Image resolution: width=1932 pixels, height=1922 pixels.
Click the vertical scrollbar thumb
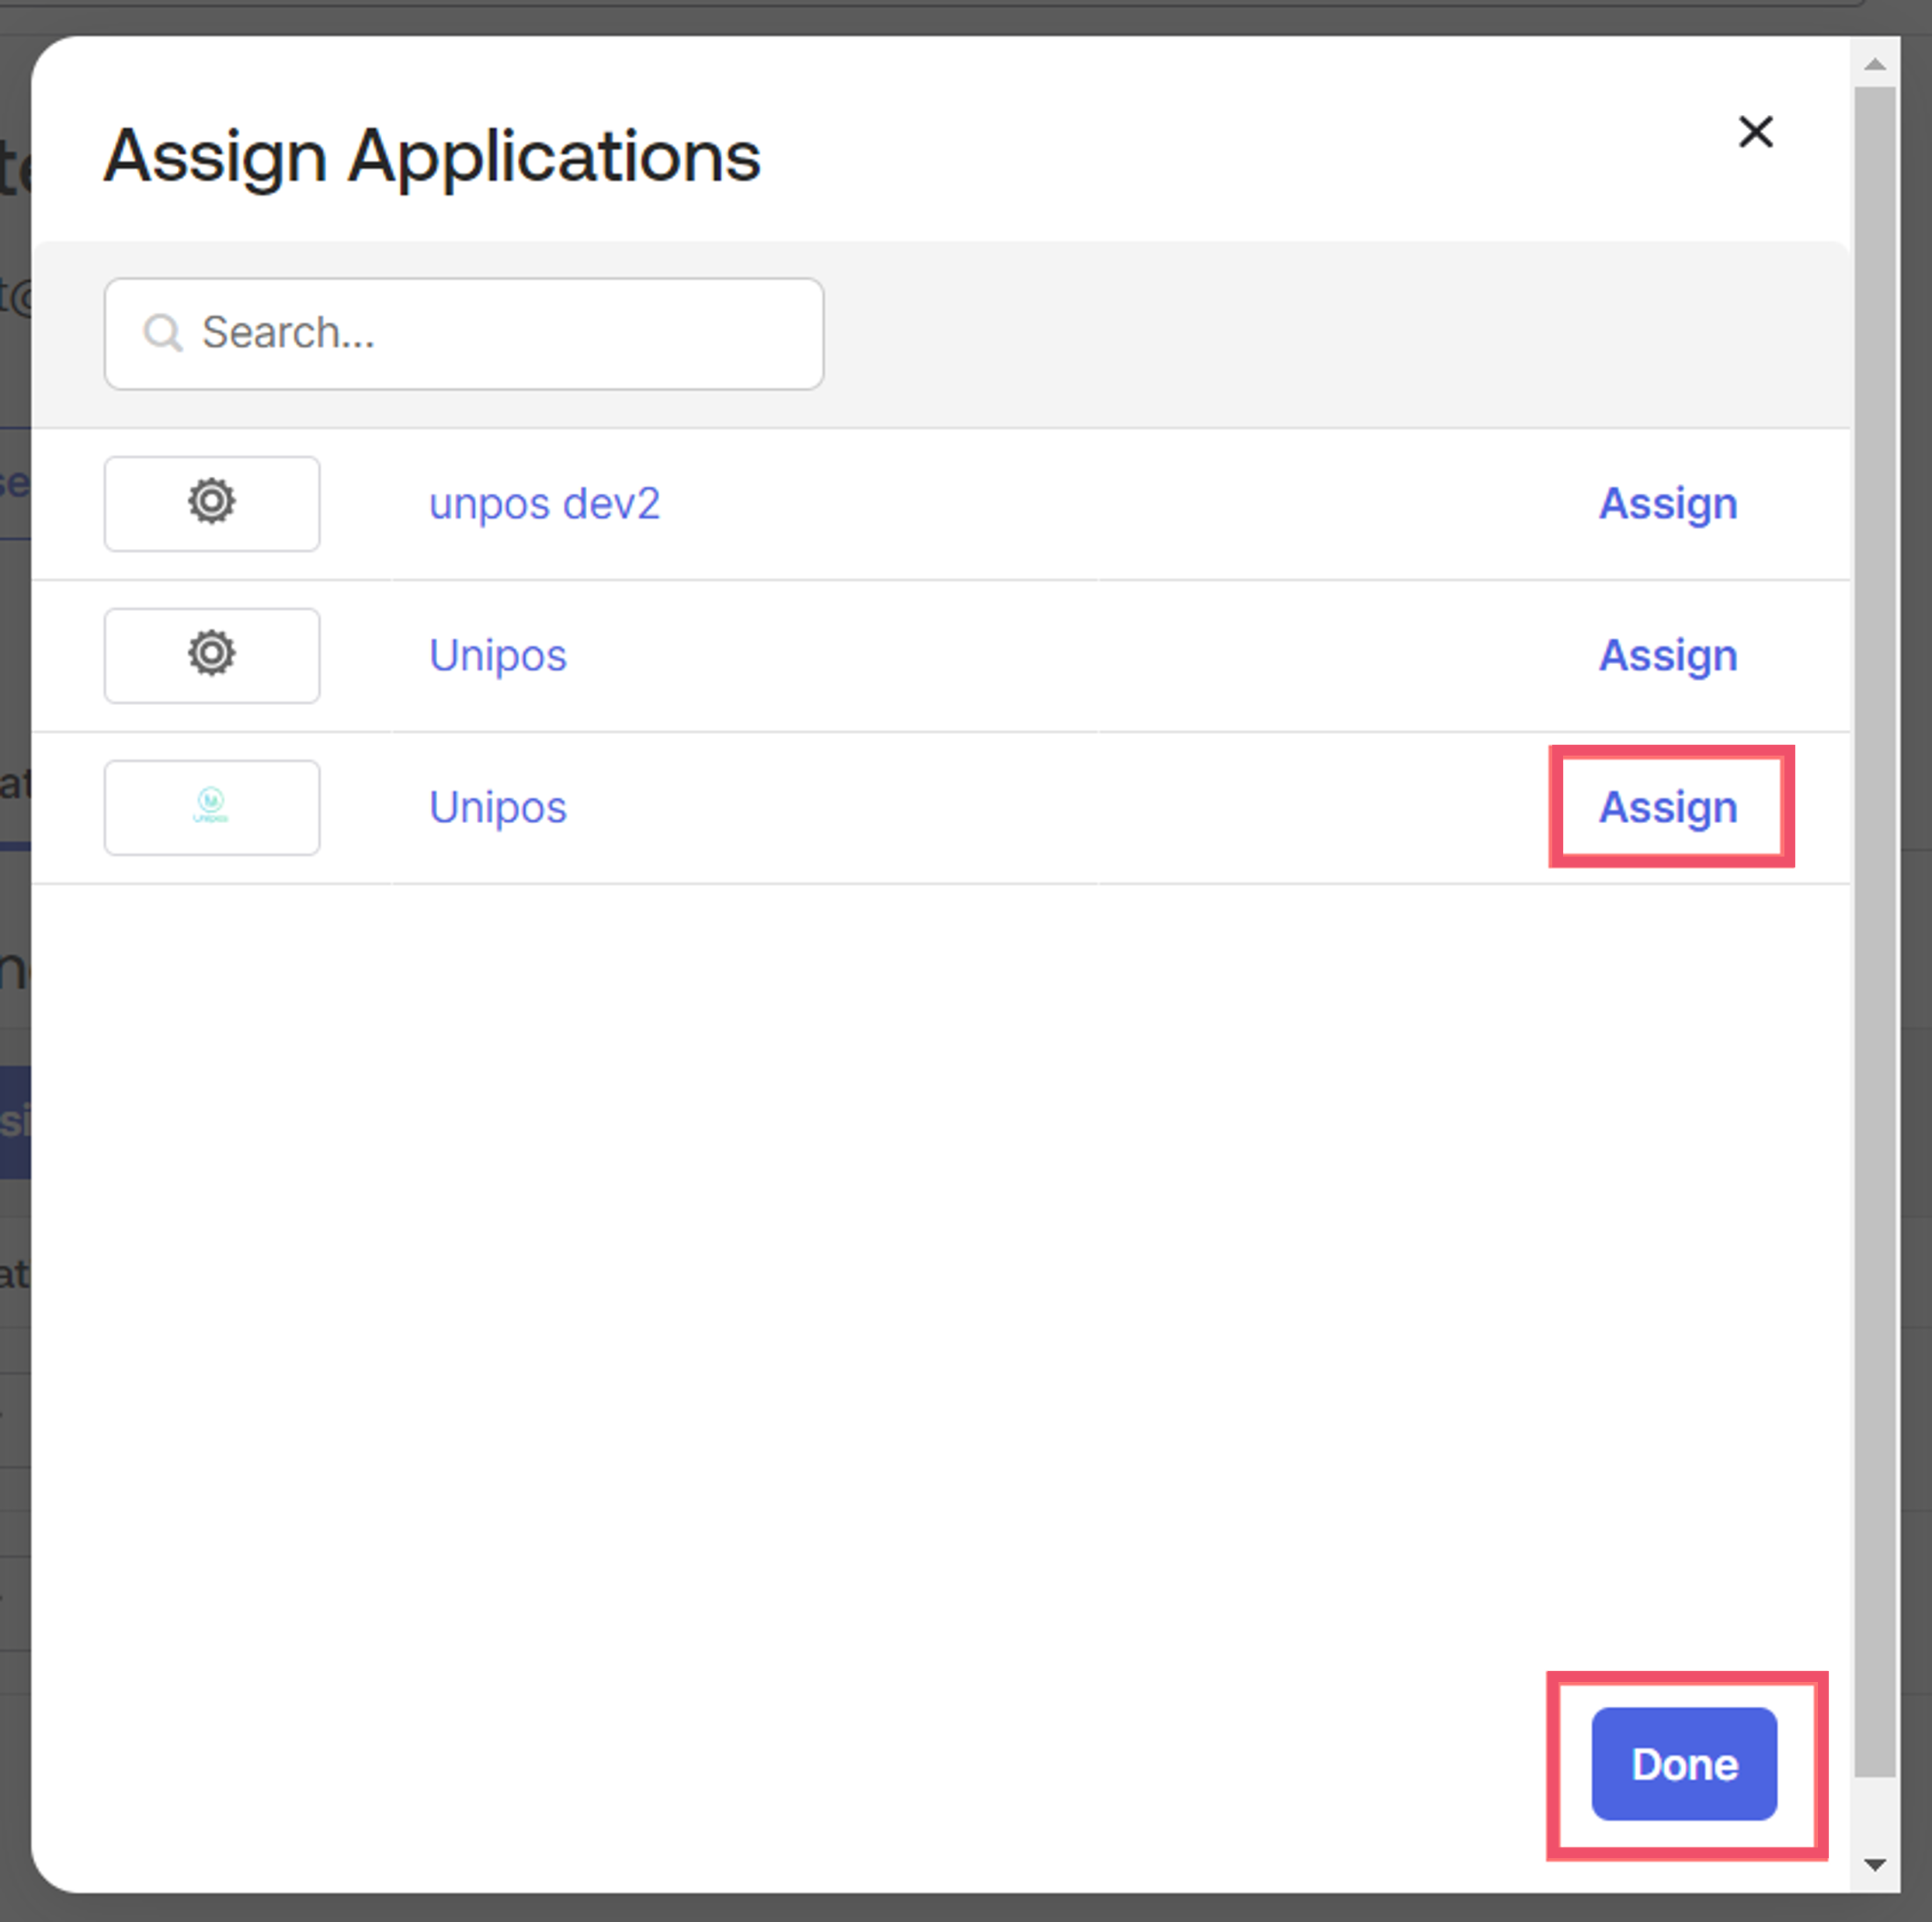point(1875,930)
